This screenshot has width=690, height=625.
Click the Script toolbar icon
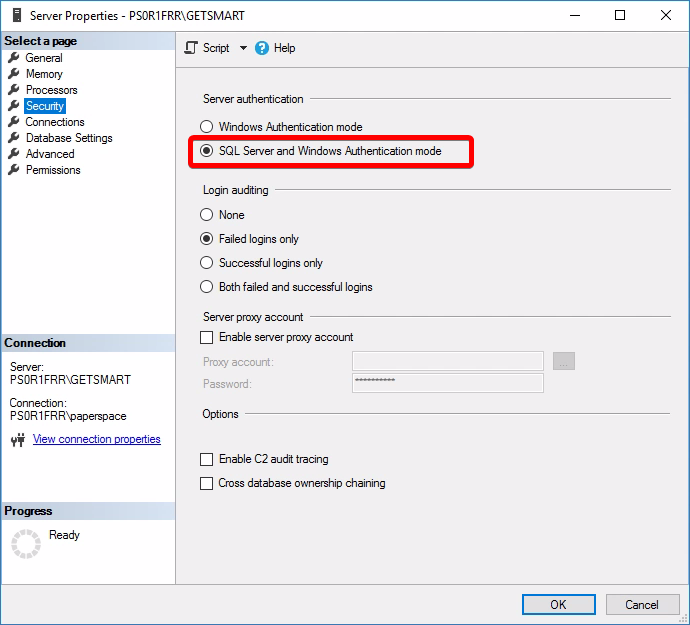192,48
